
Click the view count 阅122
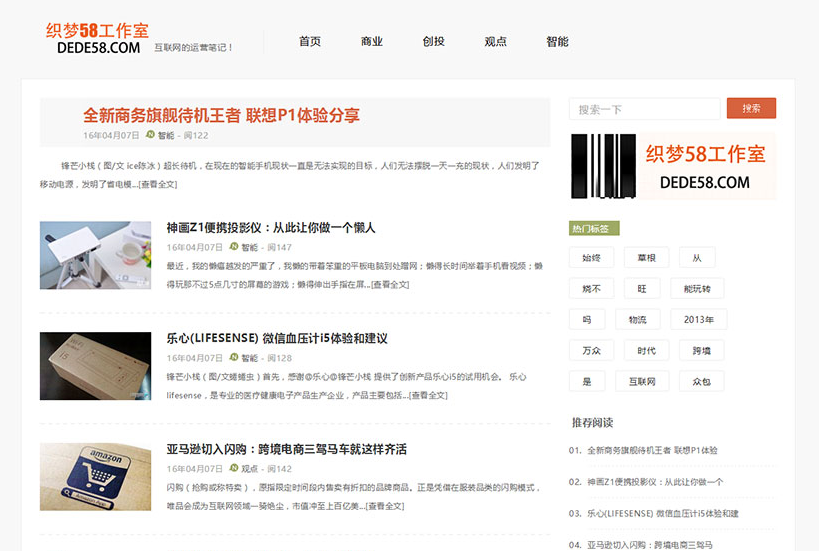tap(196, 135)
